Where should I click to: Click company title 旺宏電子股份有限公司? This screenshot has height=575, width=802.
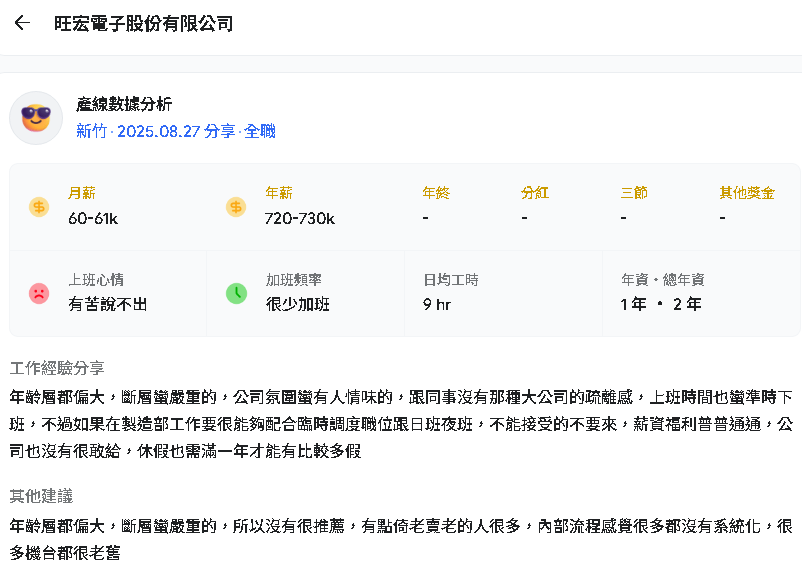pos(143,24)
